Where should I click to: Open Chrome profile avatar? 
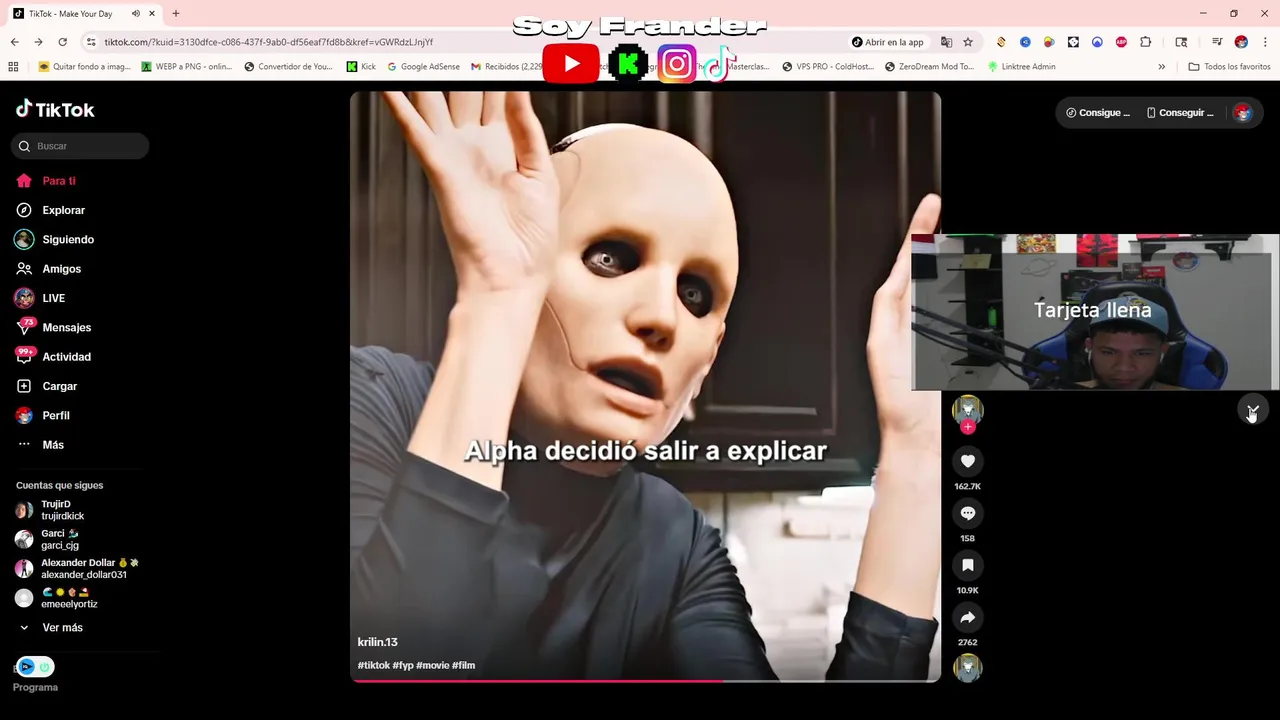coord(1241,42)
